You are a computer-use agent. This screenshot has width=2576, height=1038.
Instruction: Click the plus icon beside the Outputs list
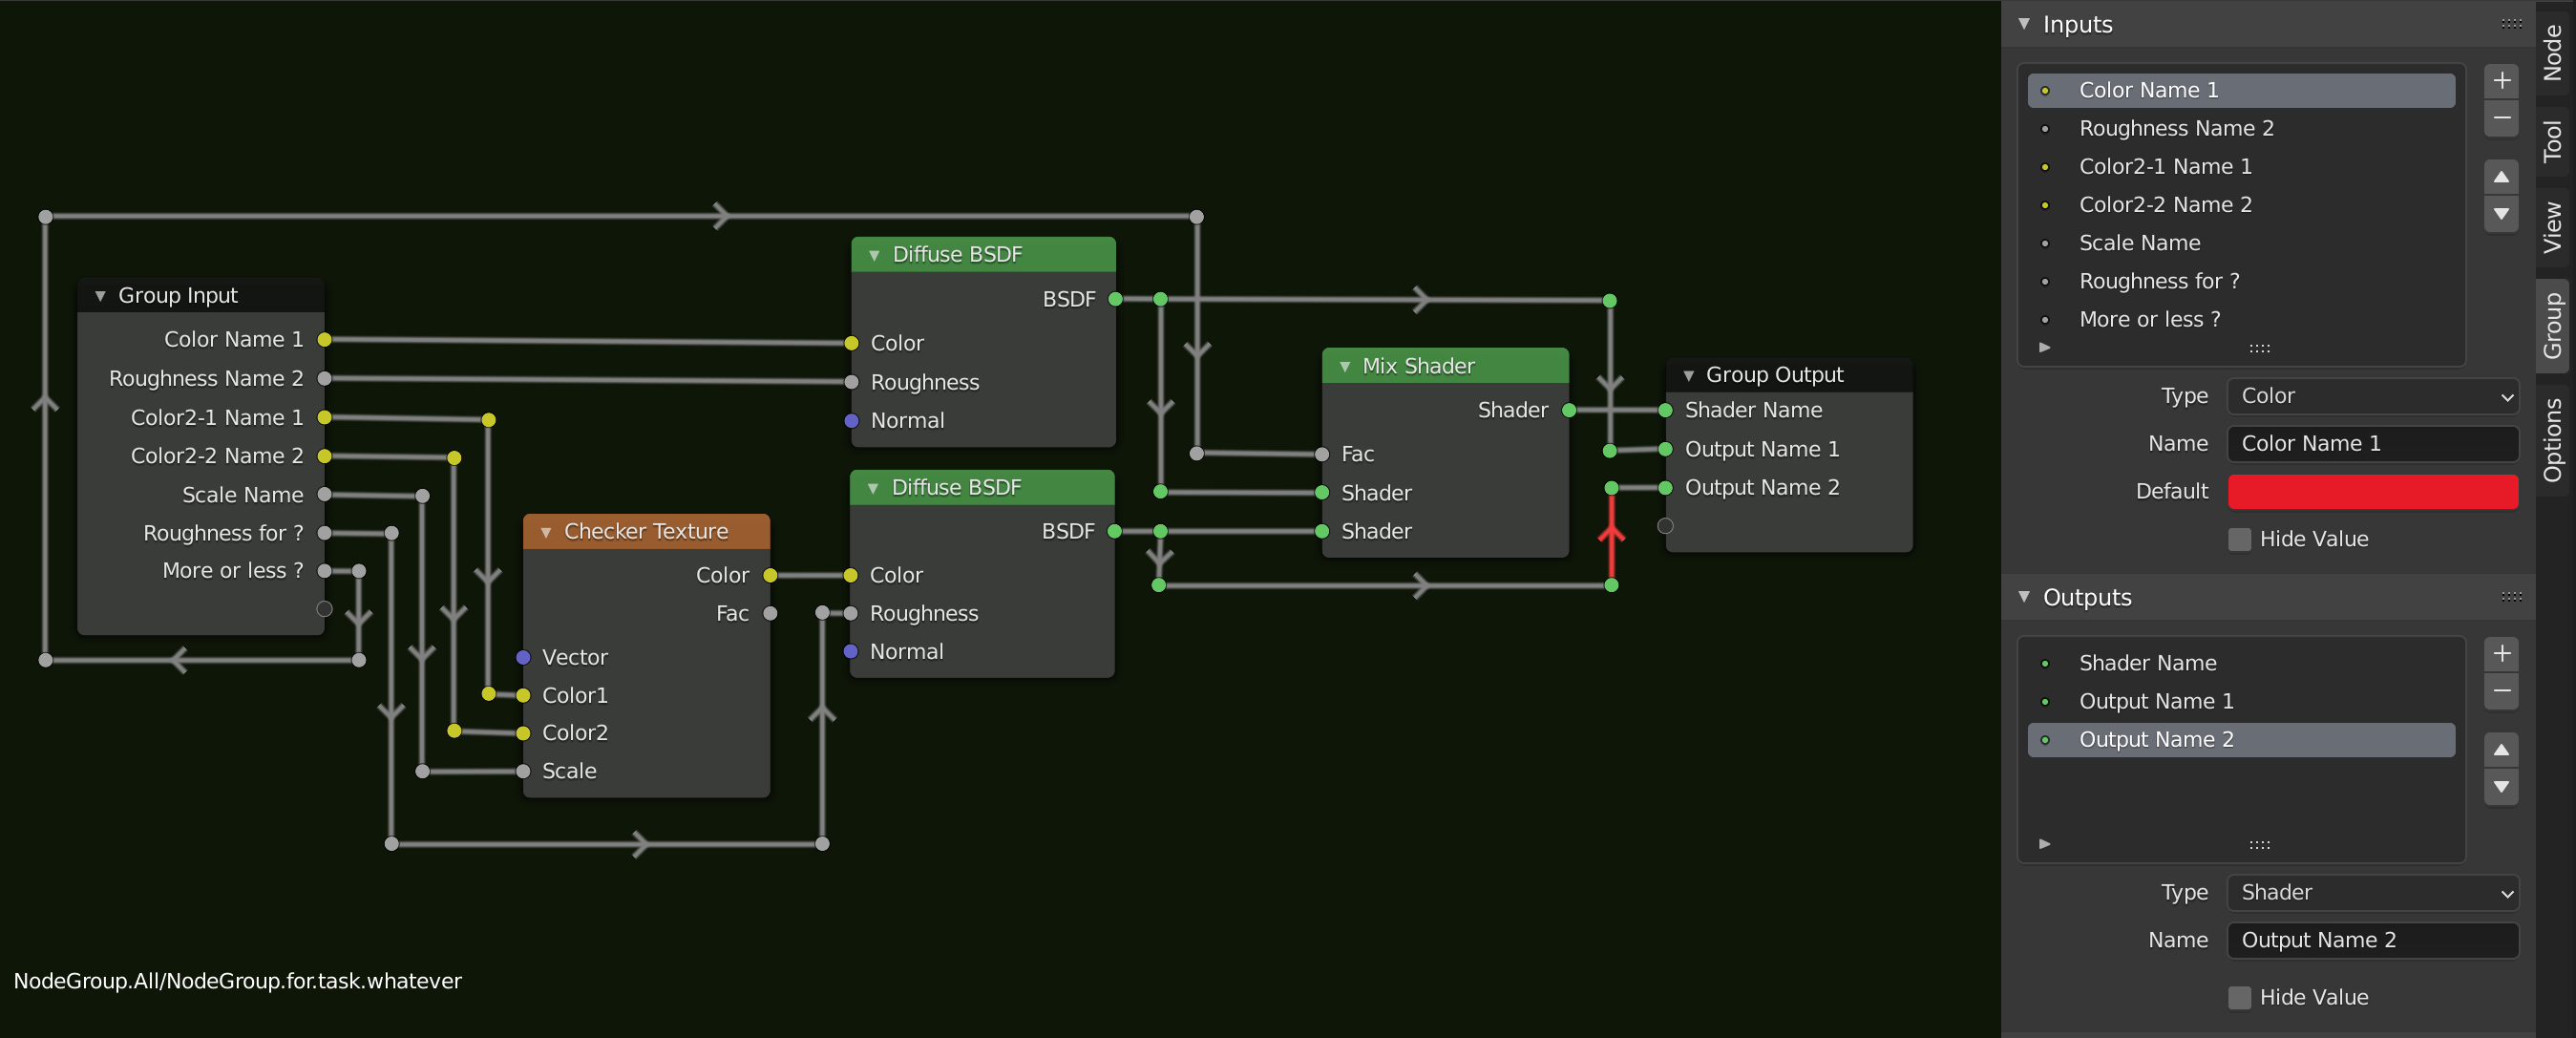(2501, 654)
